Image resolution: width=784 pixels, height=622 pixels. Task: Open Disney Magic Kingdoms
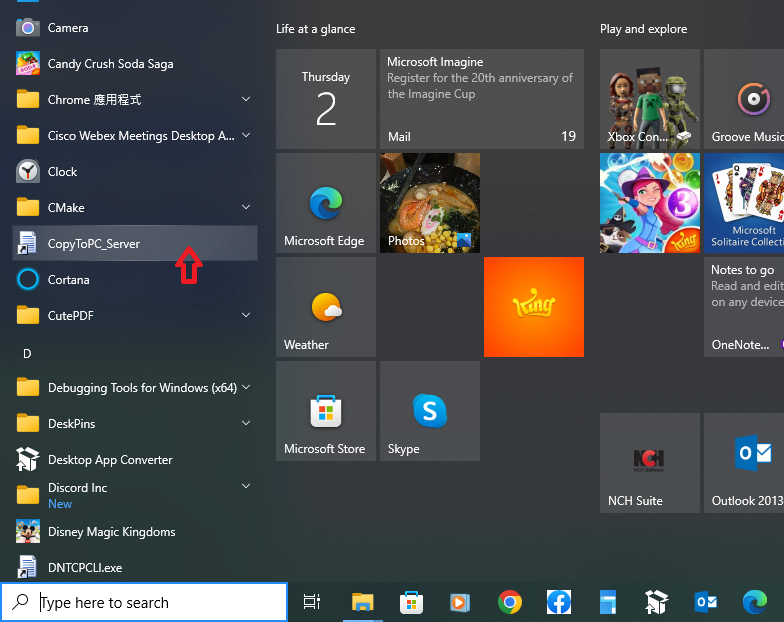pos(135,532)
